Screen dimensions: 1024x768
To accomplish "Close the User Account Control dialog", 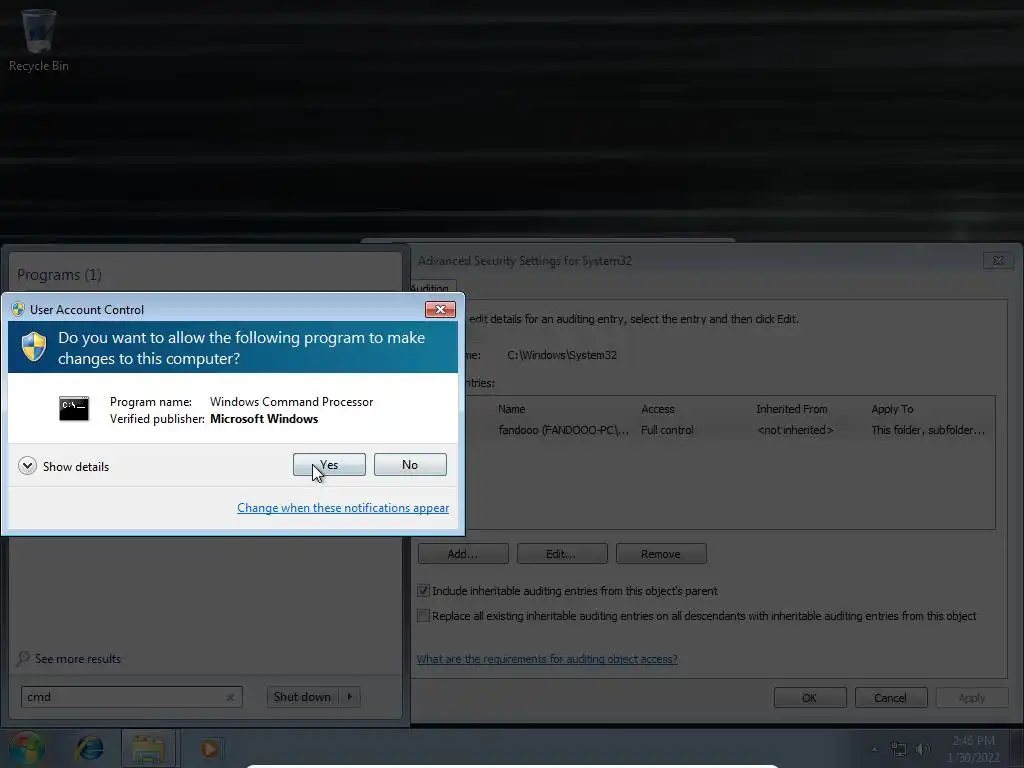I will tap(440, 310).
